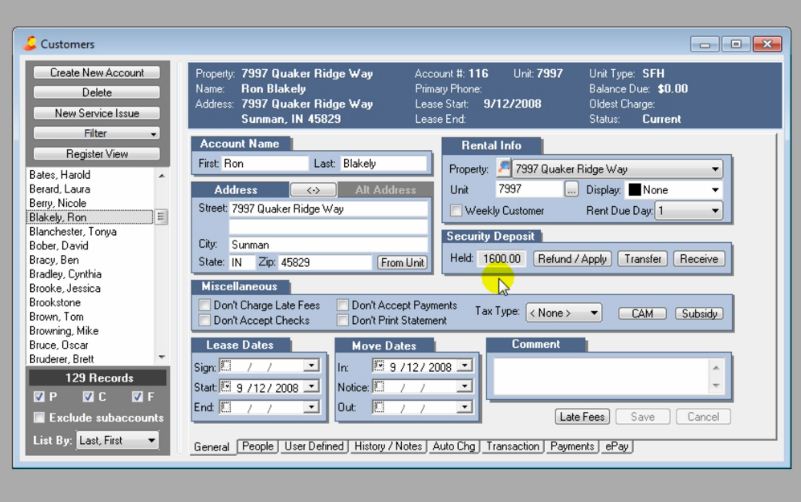Click the First name input field
801x502 pixels.
click(x=265, y=163)
